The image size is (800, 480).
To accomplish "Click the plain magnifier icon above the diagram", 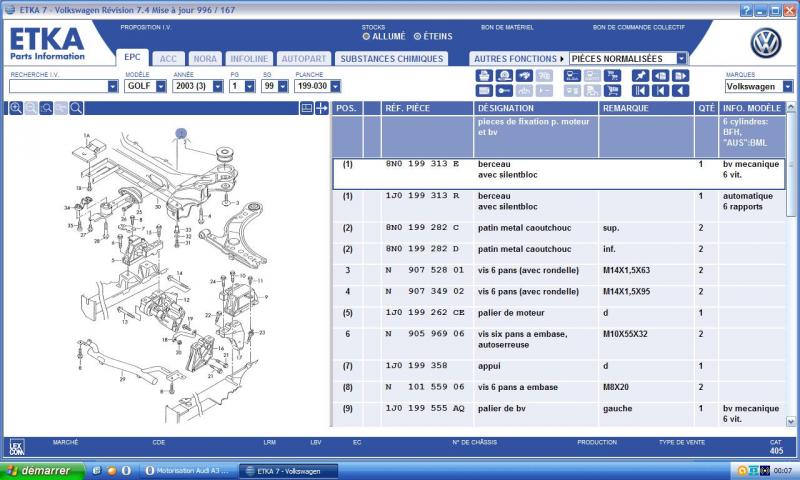I will click(x=76, y=108).
